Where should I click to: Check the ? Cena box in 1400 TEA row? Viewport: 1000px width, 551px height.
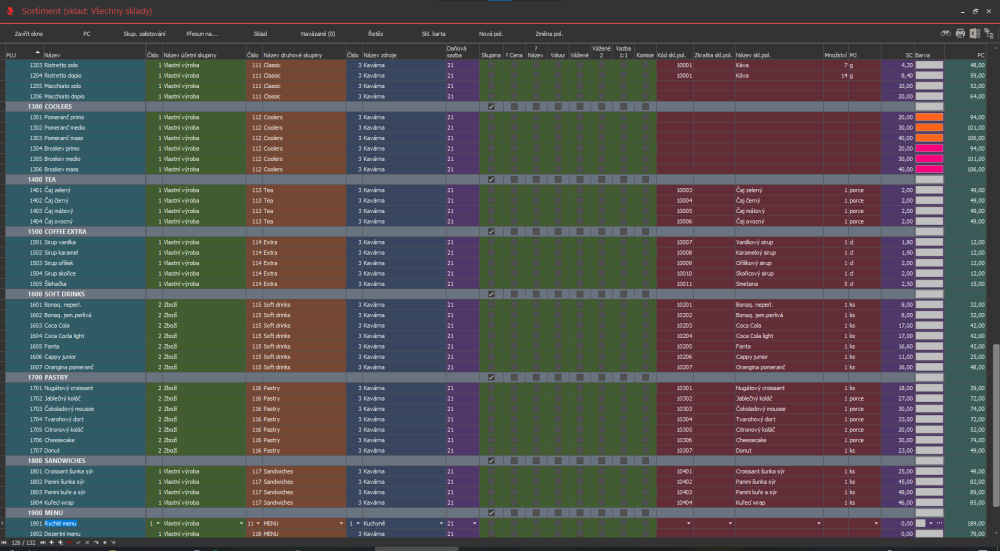[514, 179]
